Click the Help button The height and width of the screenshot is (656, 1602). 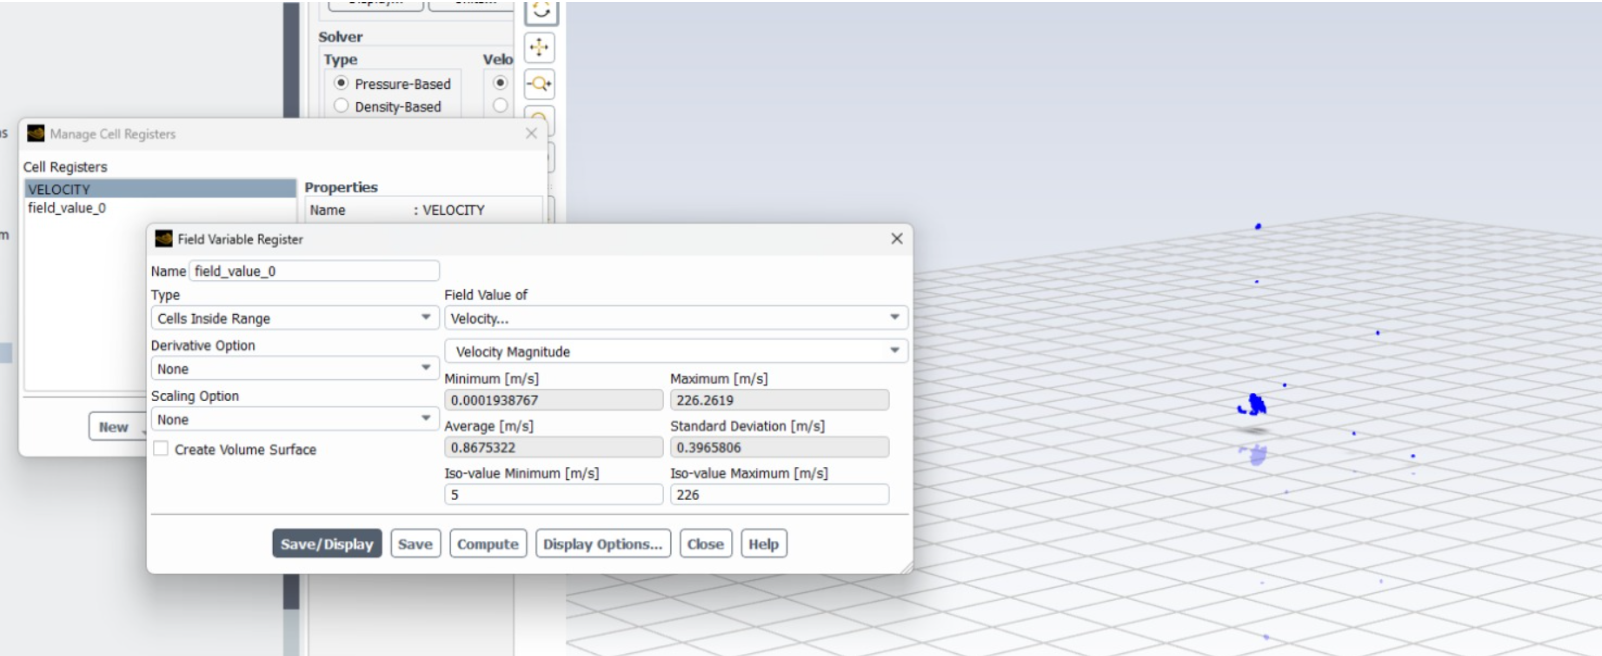pos(763,544)
